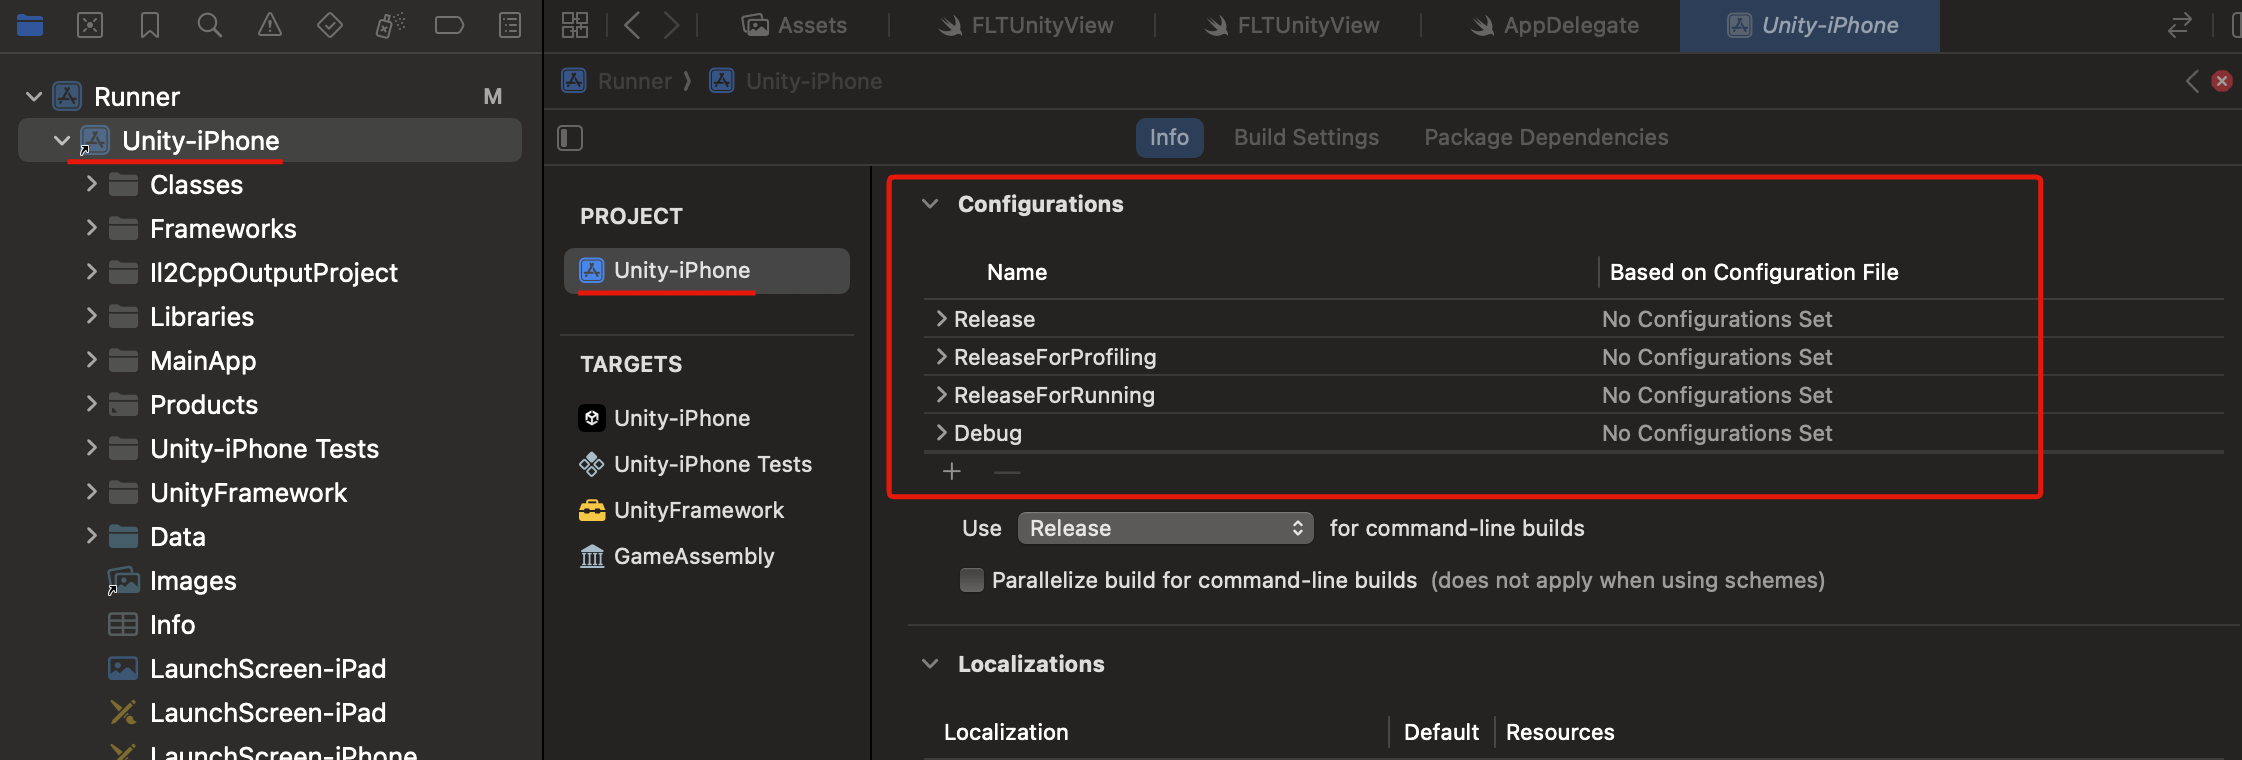Screen dimensions: 2242x760
Task: Open the LaunchScreen-iPad image file
Action: pos(268,669)
